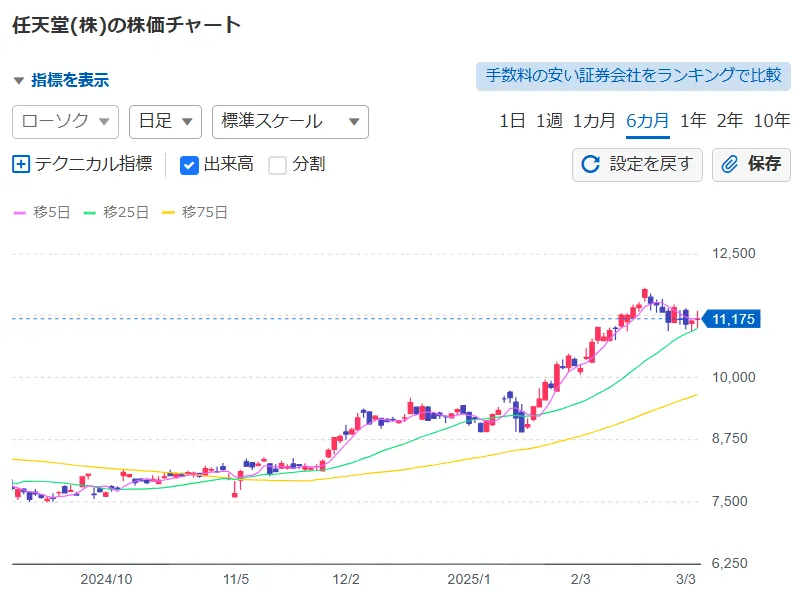The width and height of the screenshot is (804, 599).
Task: Open the ローソク chart type dropdown
Action: click(66, 122)
